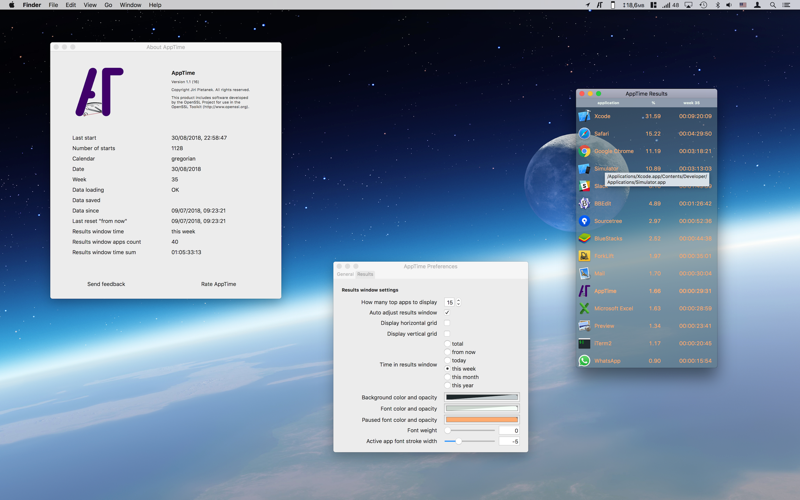Click the Active app font stroke width slider
Viewport: 800px width, 500px height.
[470, 441]
